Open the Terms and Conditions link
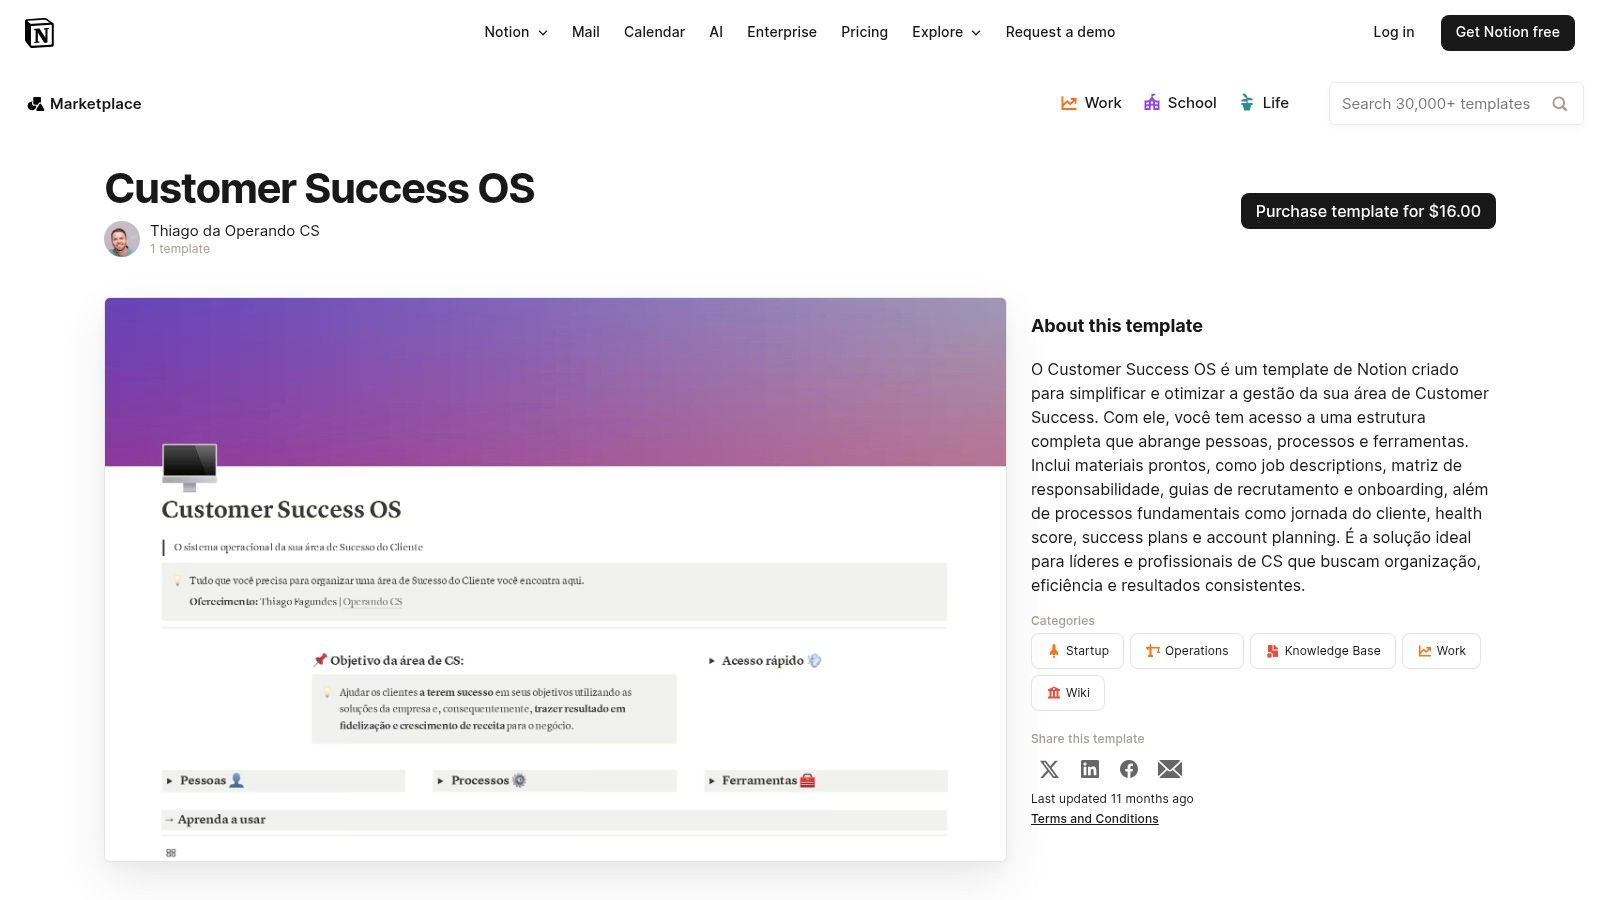 tap(1094, 818)
